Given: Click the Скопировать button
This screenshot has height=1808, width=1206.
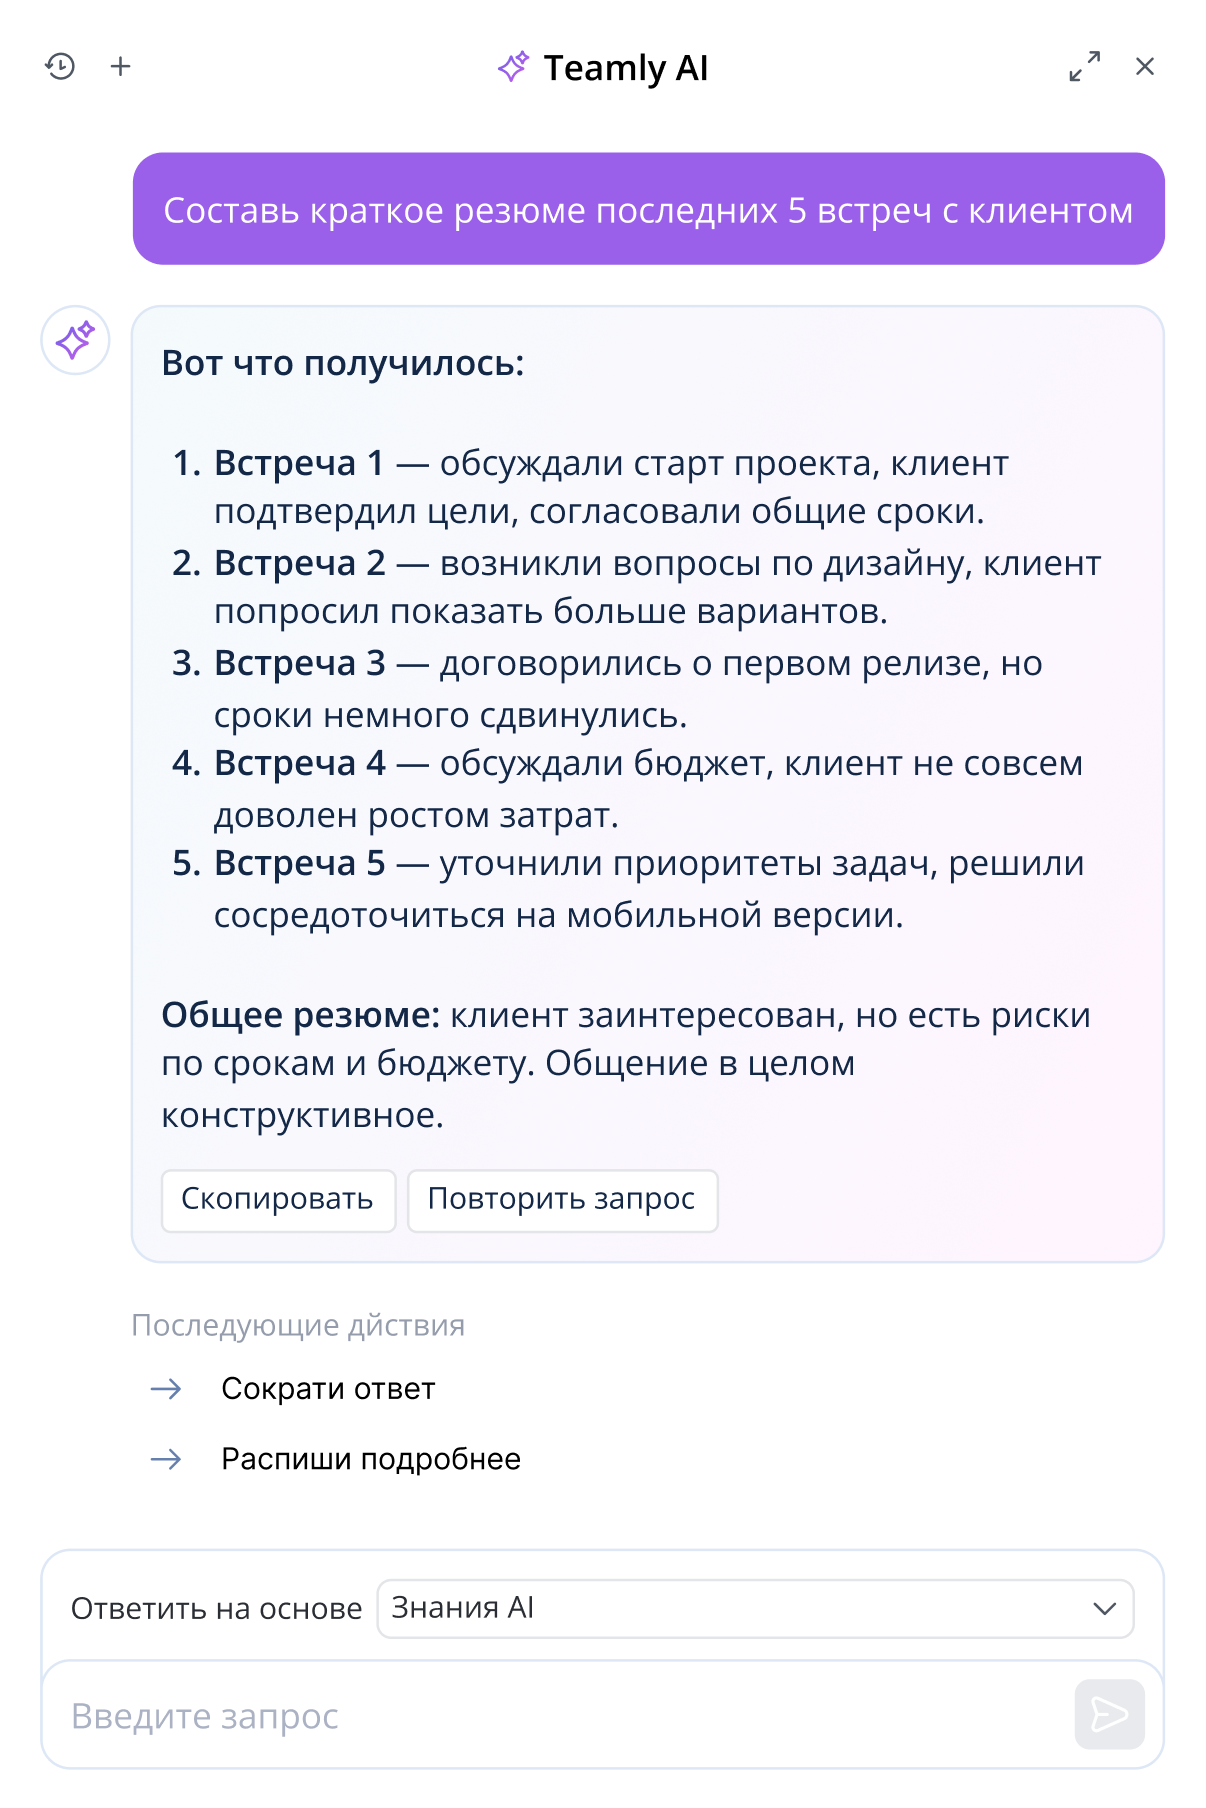Looking at the screenshot, I should click(278, 1199).
